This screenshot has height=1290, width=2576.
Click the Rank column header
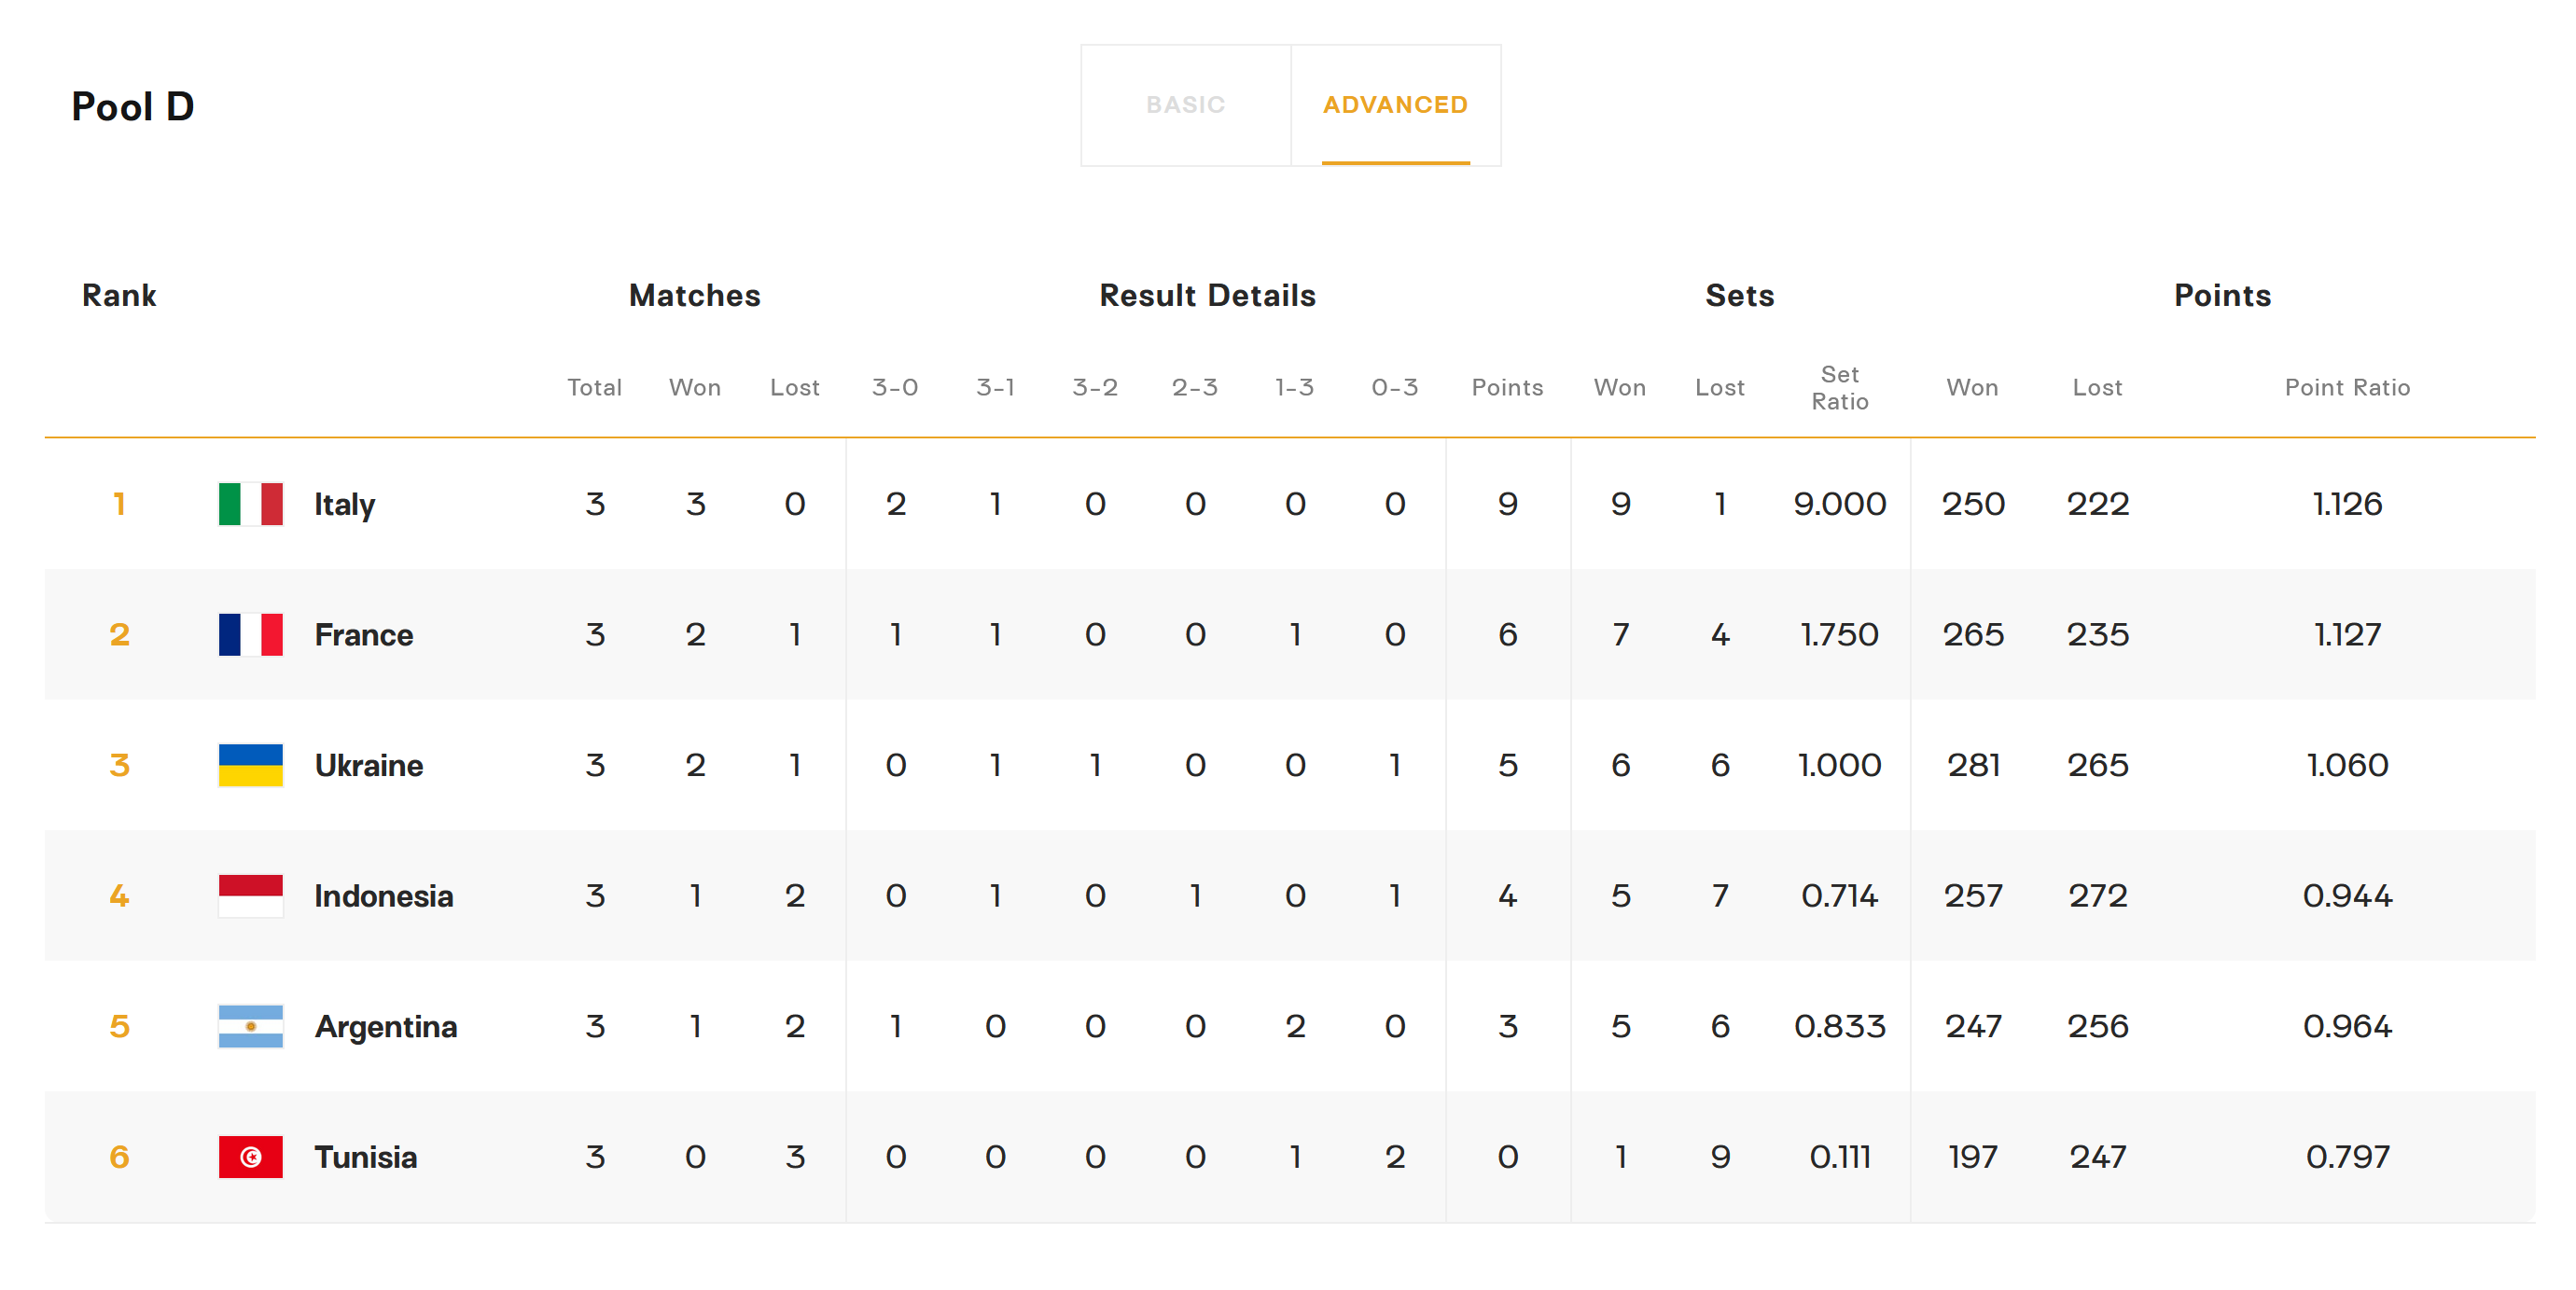pos(119,295)
